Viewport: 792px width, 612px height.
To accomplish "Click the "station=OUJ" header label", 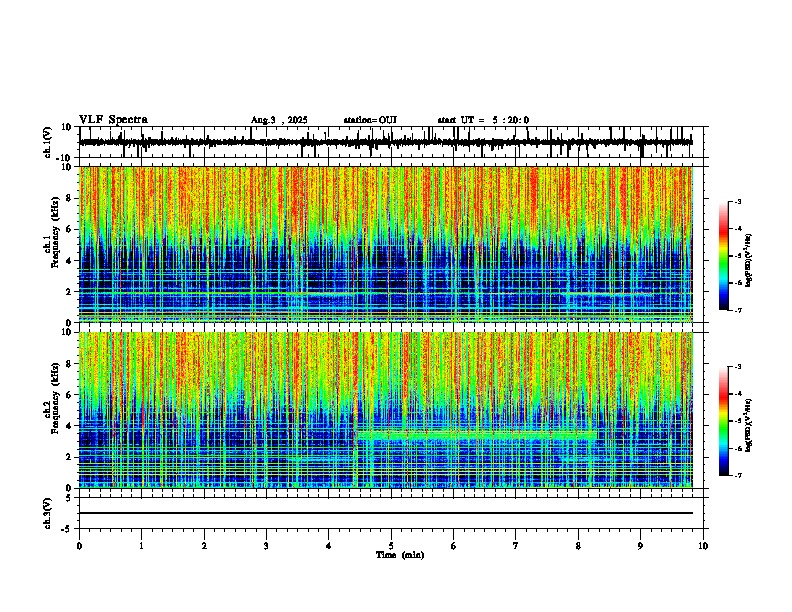I will pos(370,120).
